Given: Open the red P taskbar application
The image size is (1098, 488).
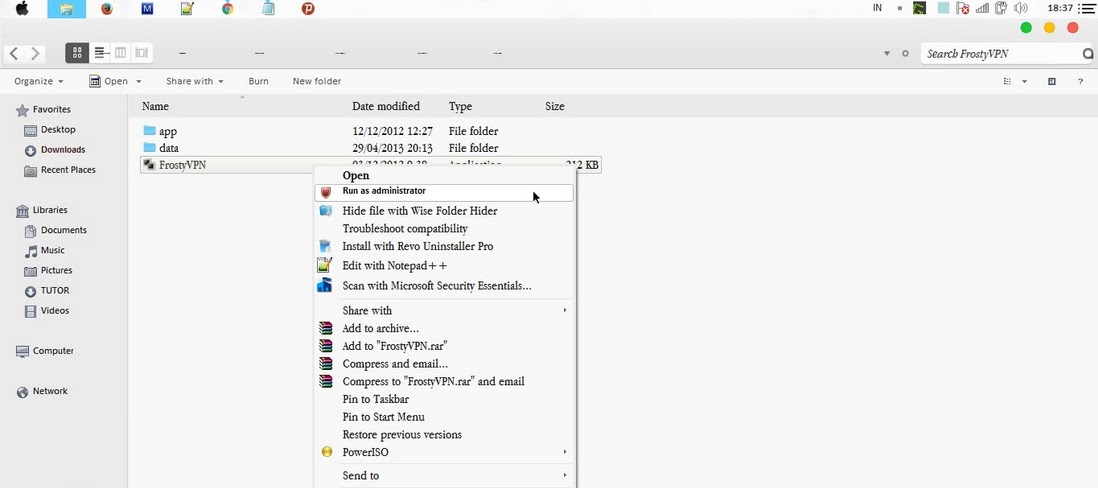Looking at the screenshot, I should pyautogui.click(x=308, y=8).
